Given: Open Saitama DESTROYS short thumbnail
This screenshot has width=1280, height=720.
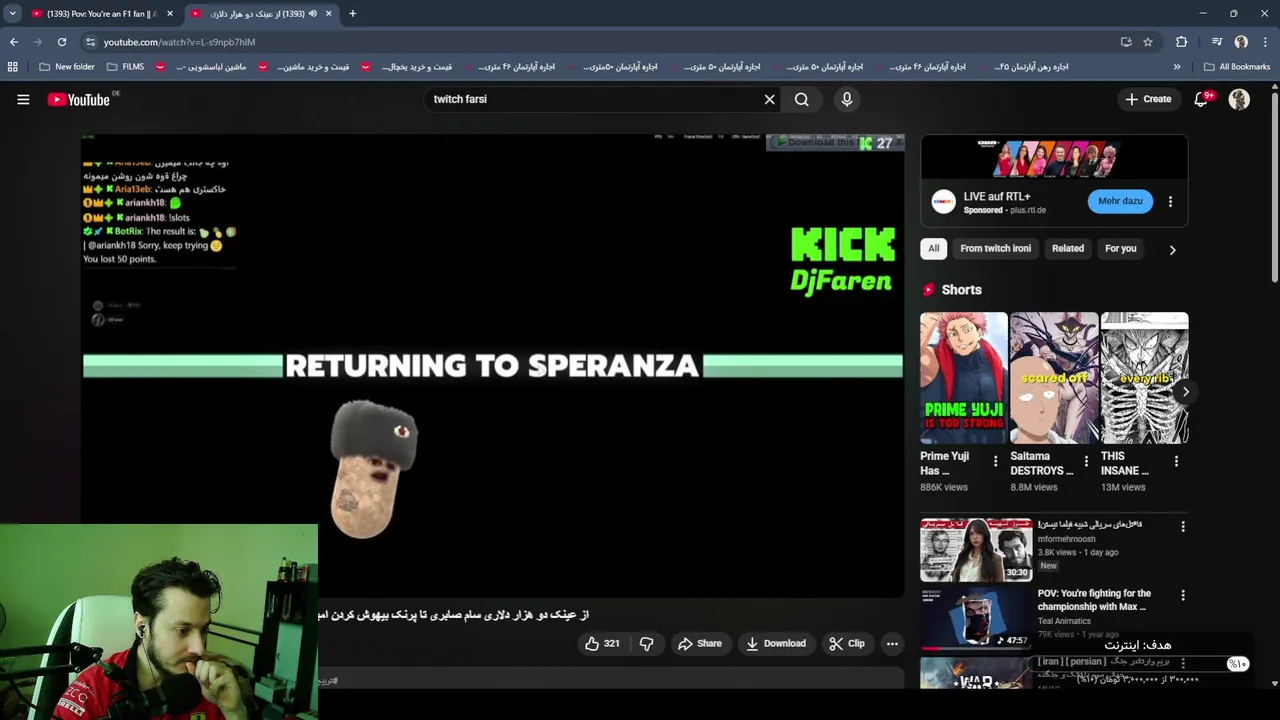Looking at the screenshot, I should 1054,378.
